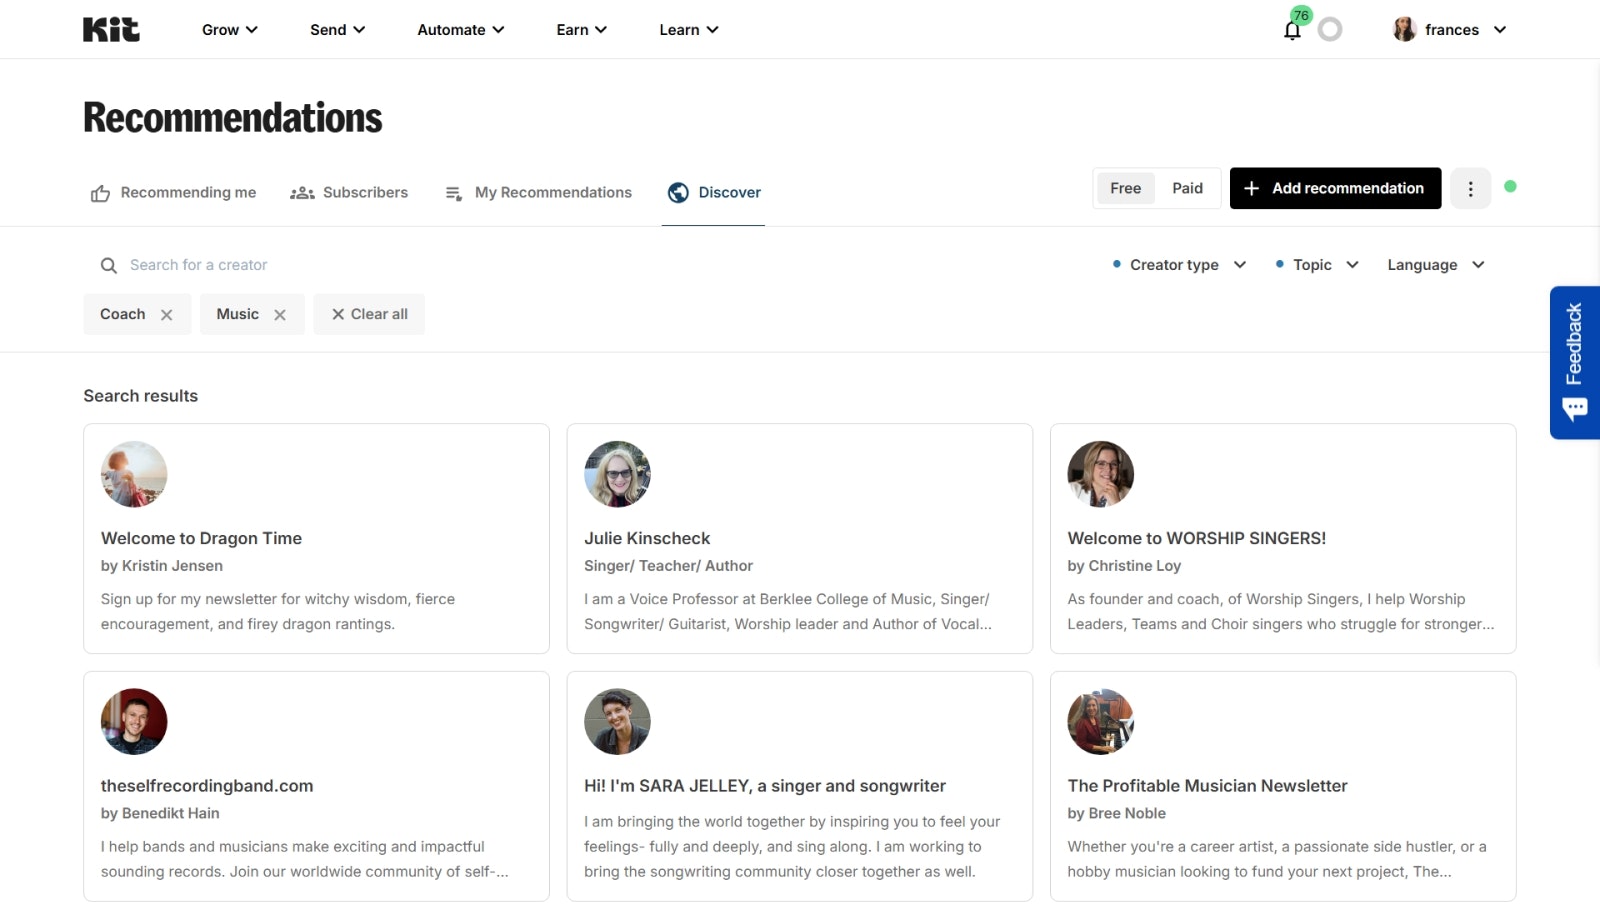Viewport: 1600px width, 909px height.
Task: Open the notifications bell
Action: point(1292,30)
